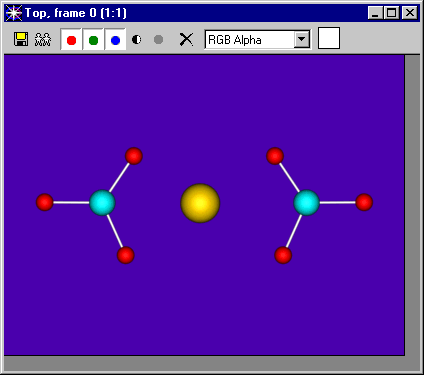Click the yellow center sphere in render
The width and height of the screenshot is (424, 375).
point(200,203)
